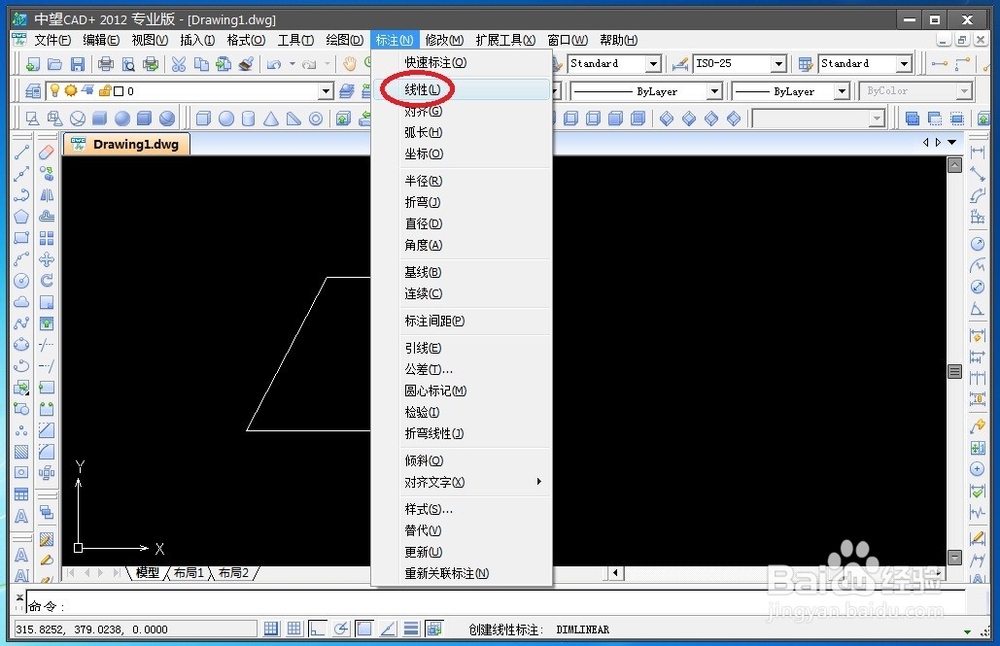Toggle Polar tracking in status bar

point(341,629)
